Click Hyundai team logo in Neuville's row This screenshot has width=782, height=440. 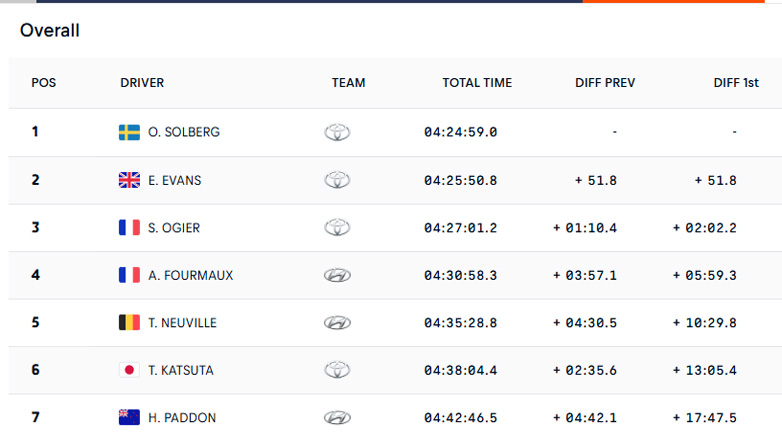(x=337, y=323)
